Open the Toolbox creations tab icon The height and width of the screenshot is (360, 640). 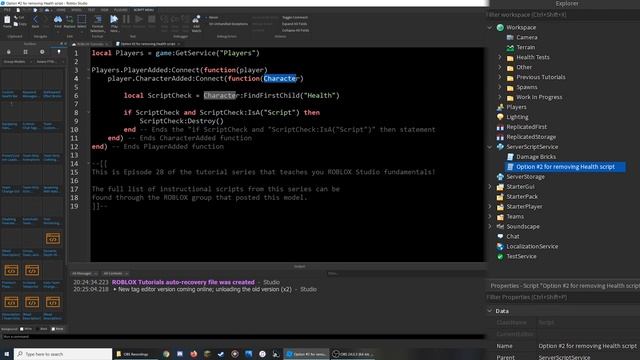(x=59, y=52)
